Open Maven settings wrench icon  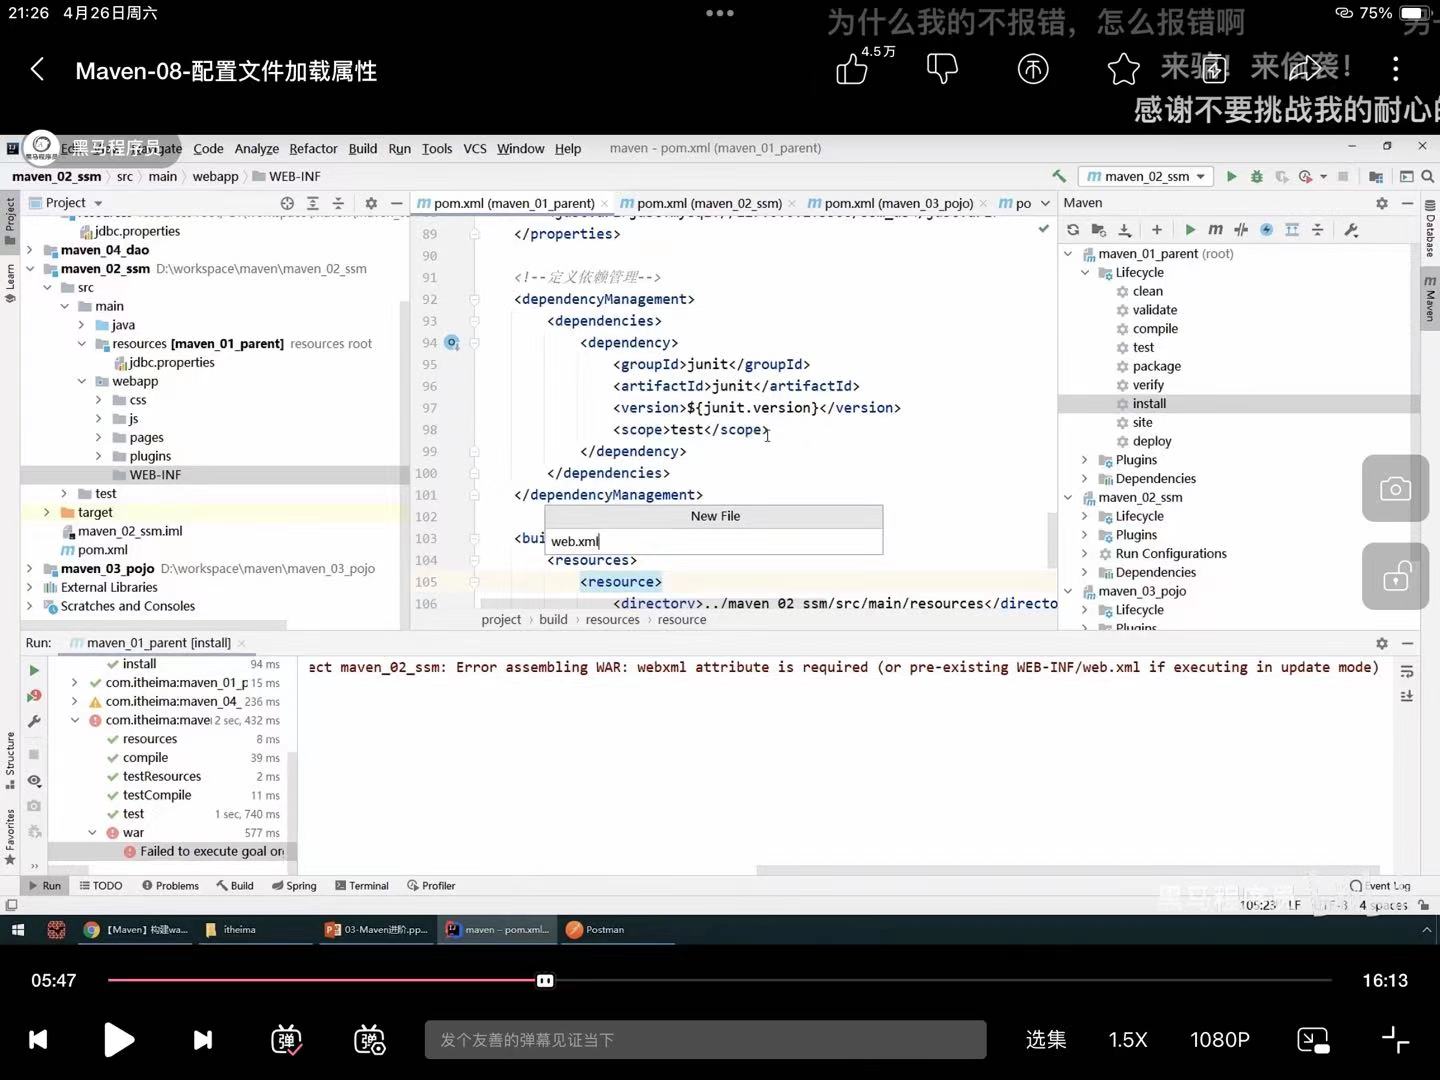1351,230
